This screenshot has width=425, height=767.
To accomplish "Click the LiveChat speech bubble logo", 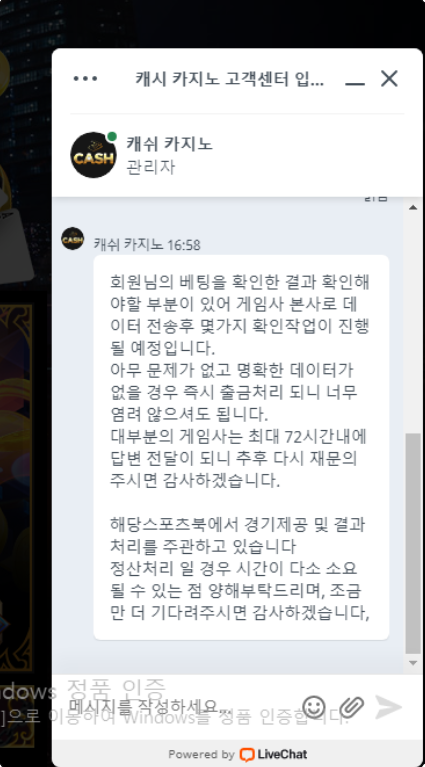I will (246, 754).
